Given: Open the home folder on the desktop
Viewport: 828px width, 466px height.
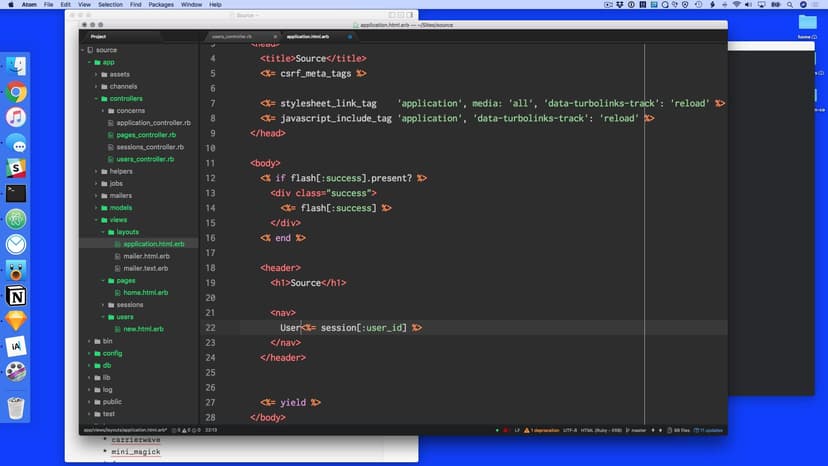Looking at the screenshot, I should (x=808, y=25).
